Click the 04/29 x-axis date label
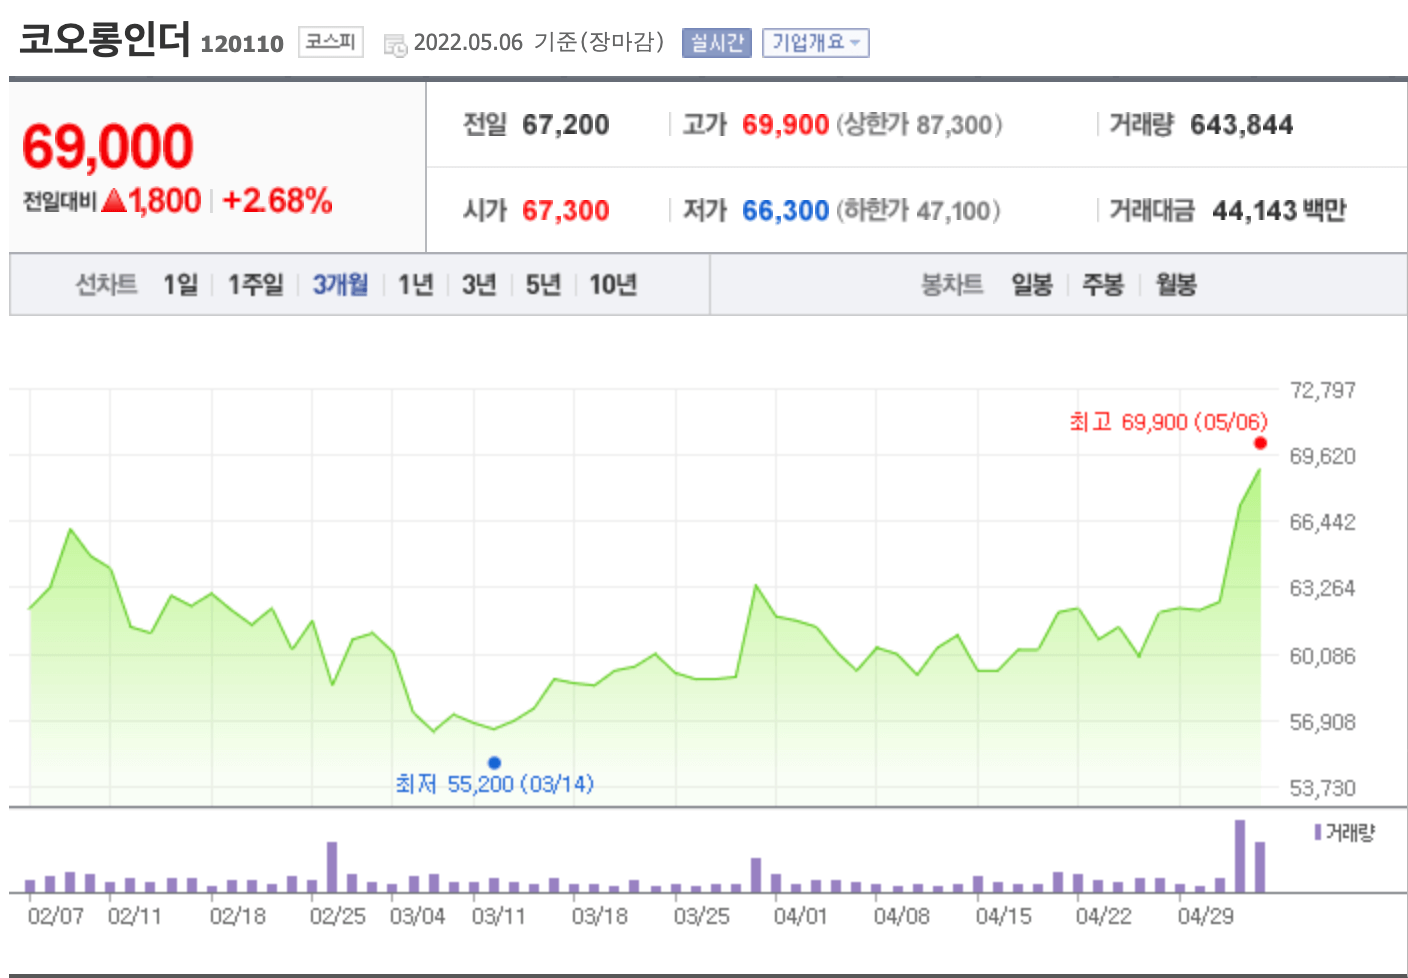 click(1205, 916)
